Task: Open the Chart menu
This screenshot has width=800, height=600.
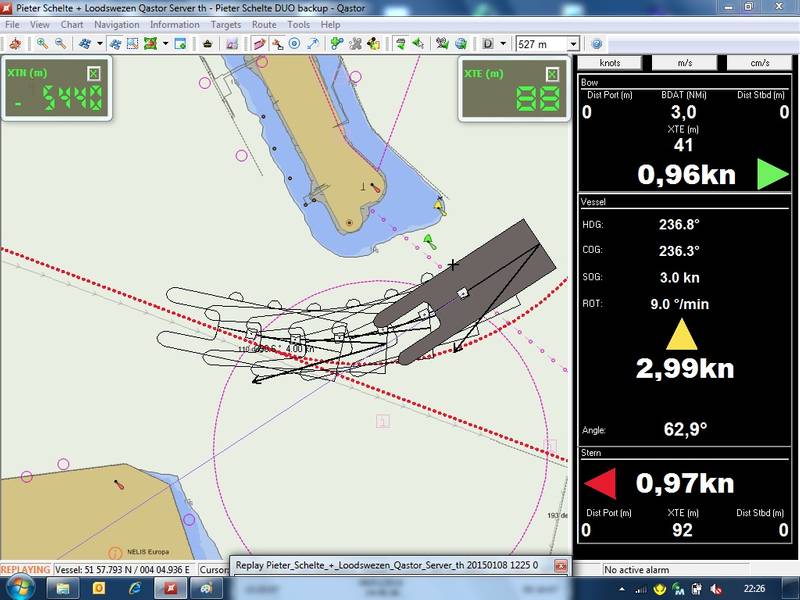Action: pyautogui.click(x=71, y=24)
